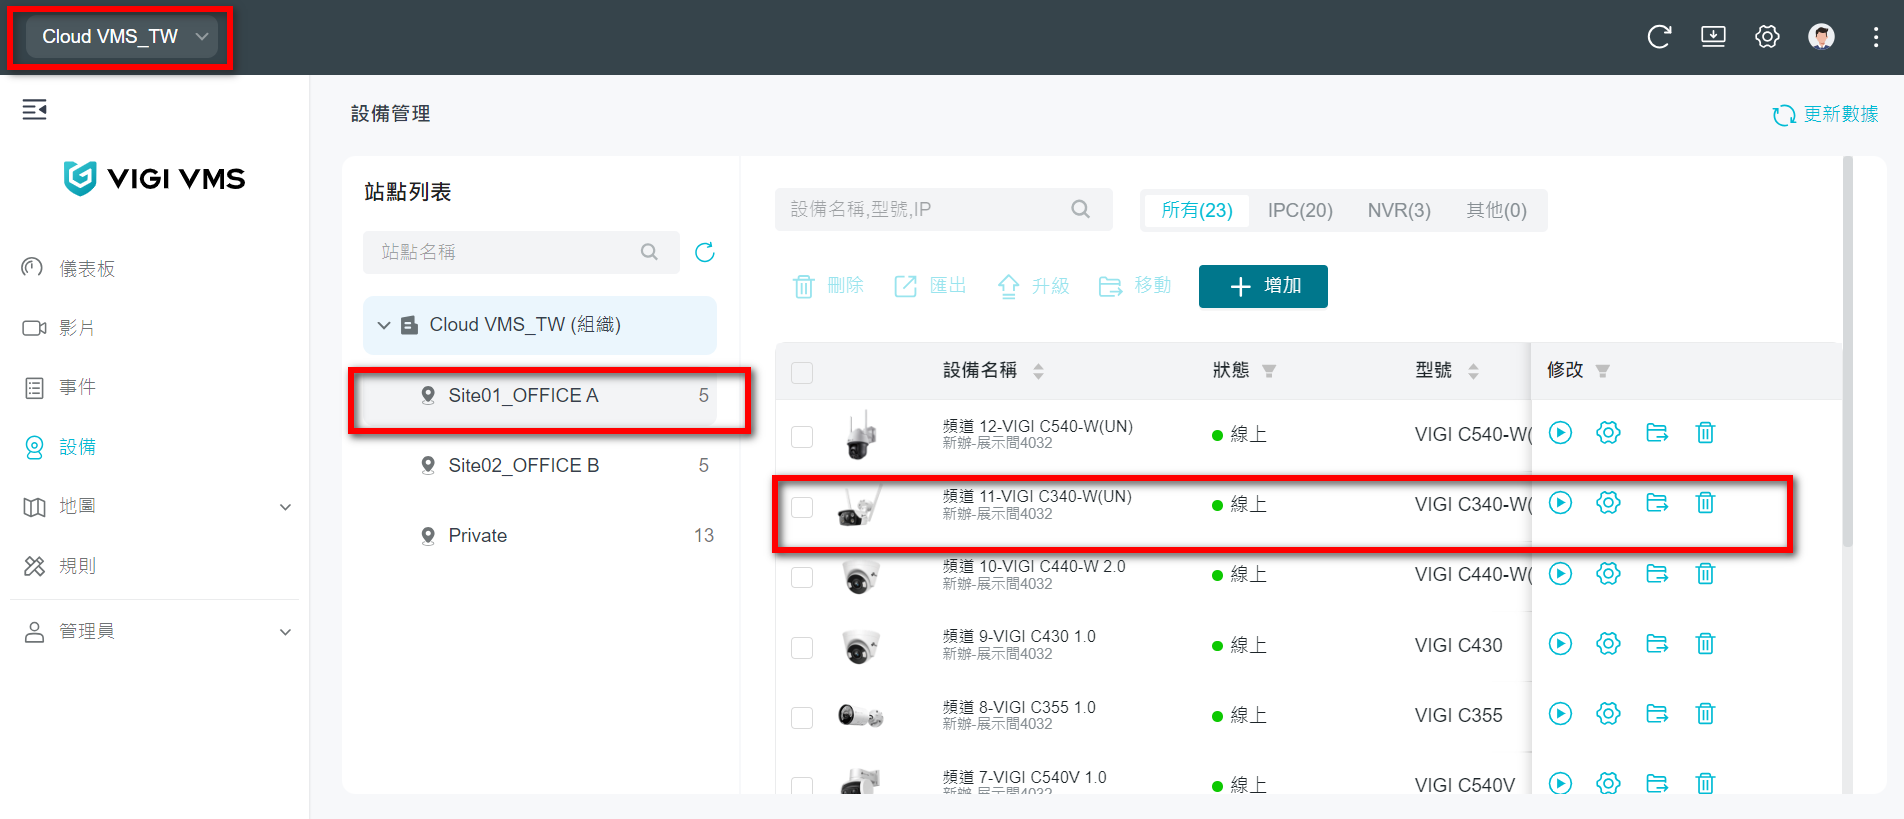
Task: Open settings for VIGI C440-W row
Action: [1608, 573]
